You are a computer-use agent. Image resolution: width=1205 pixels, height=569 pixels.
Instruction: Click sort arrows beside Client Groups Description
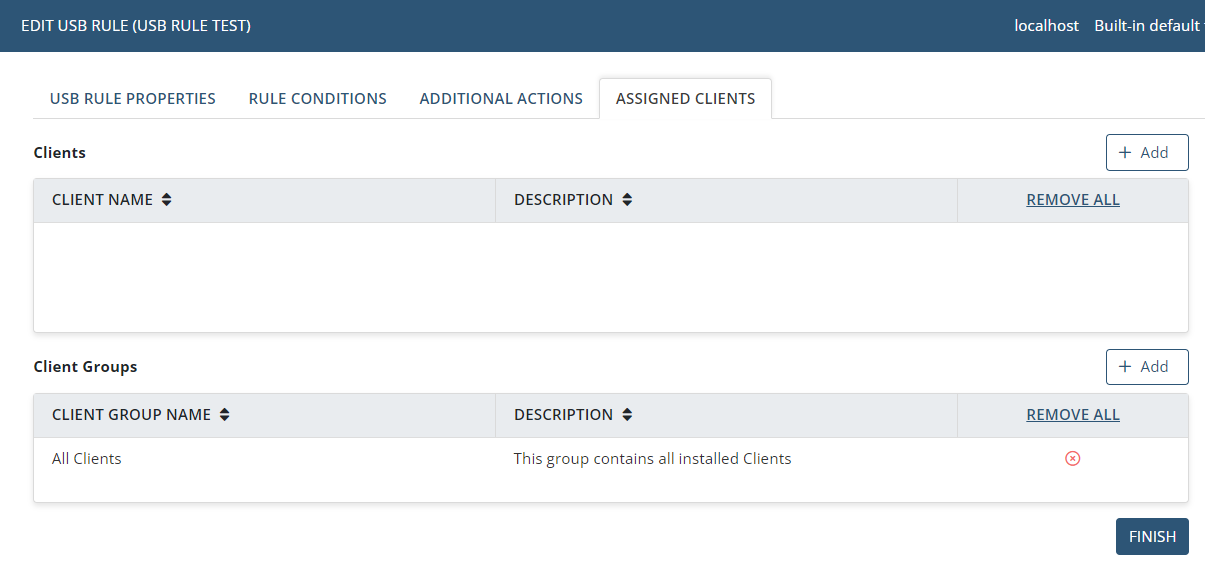pos(627,415)
